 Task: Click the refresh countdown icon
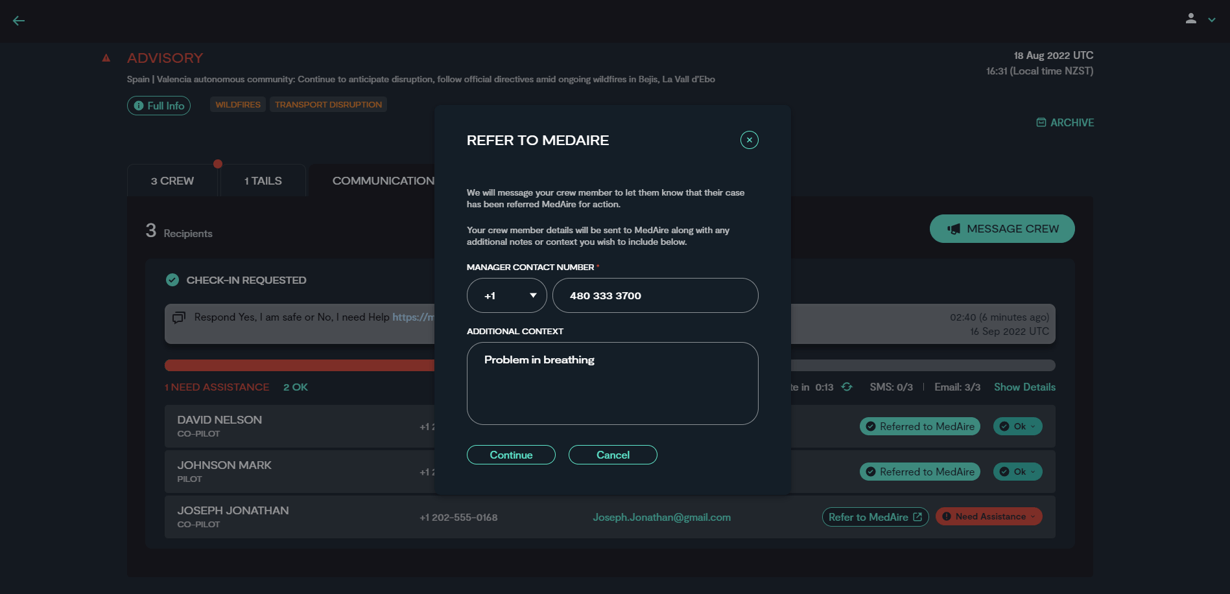click(847, 387)
